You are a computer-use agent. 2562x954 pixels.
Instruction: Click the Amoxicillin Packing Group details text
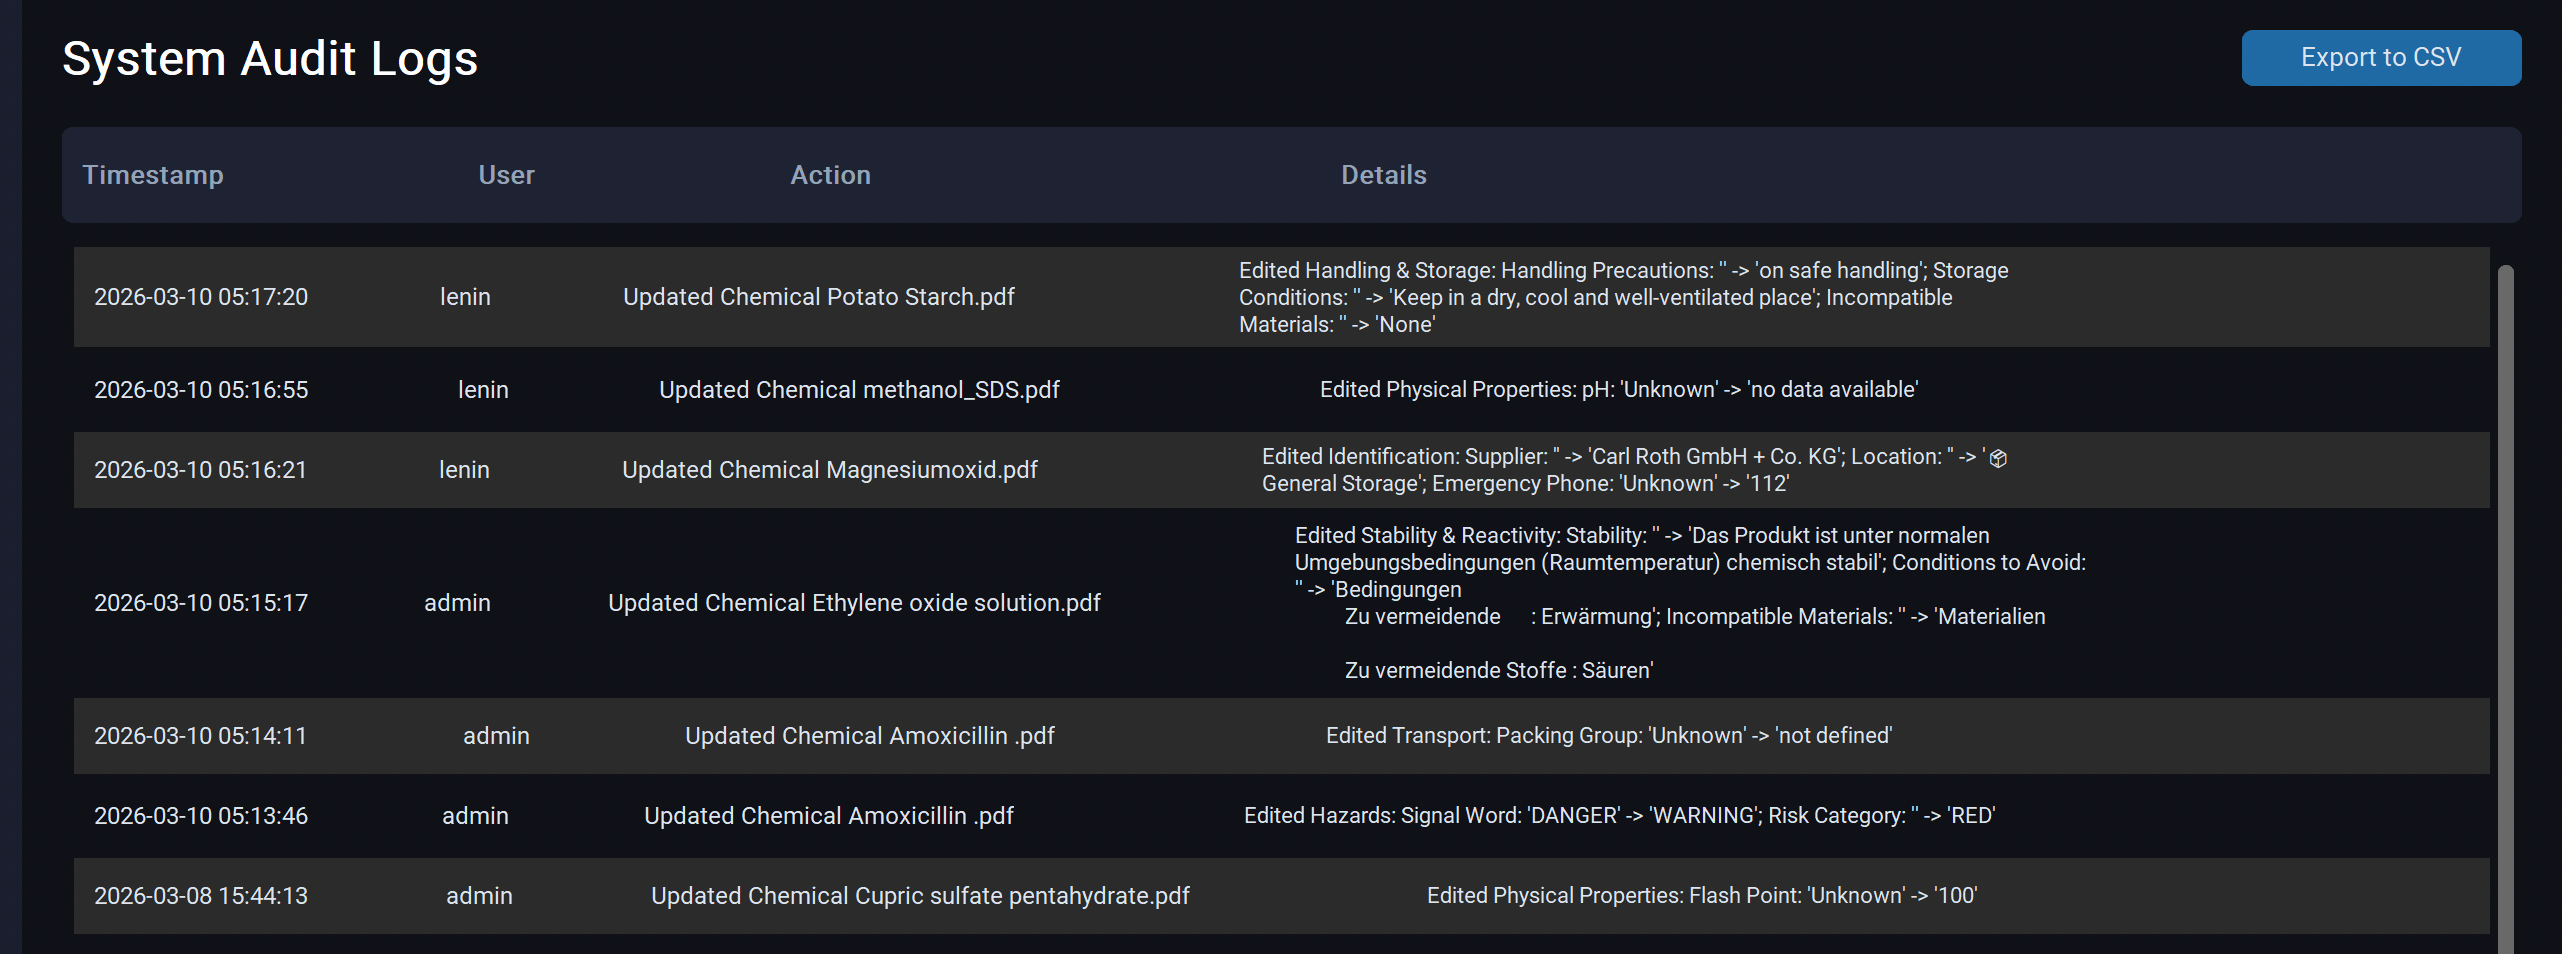point(1608,736)
